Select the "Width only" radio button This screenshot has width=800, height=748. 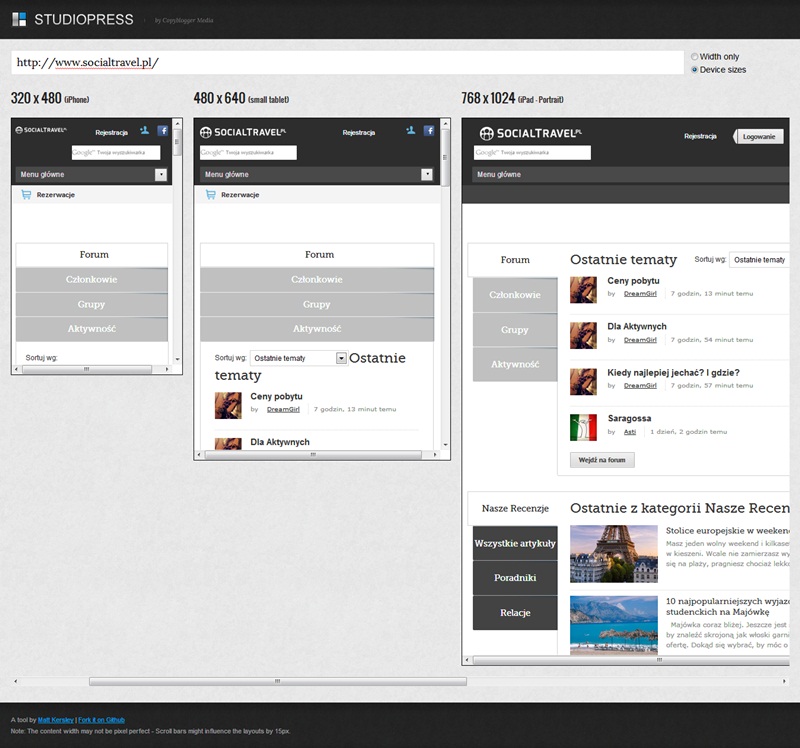695,57
